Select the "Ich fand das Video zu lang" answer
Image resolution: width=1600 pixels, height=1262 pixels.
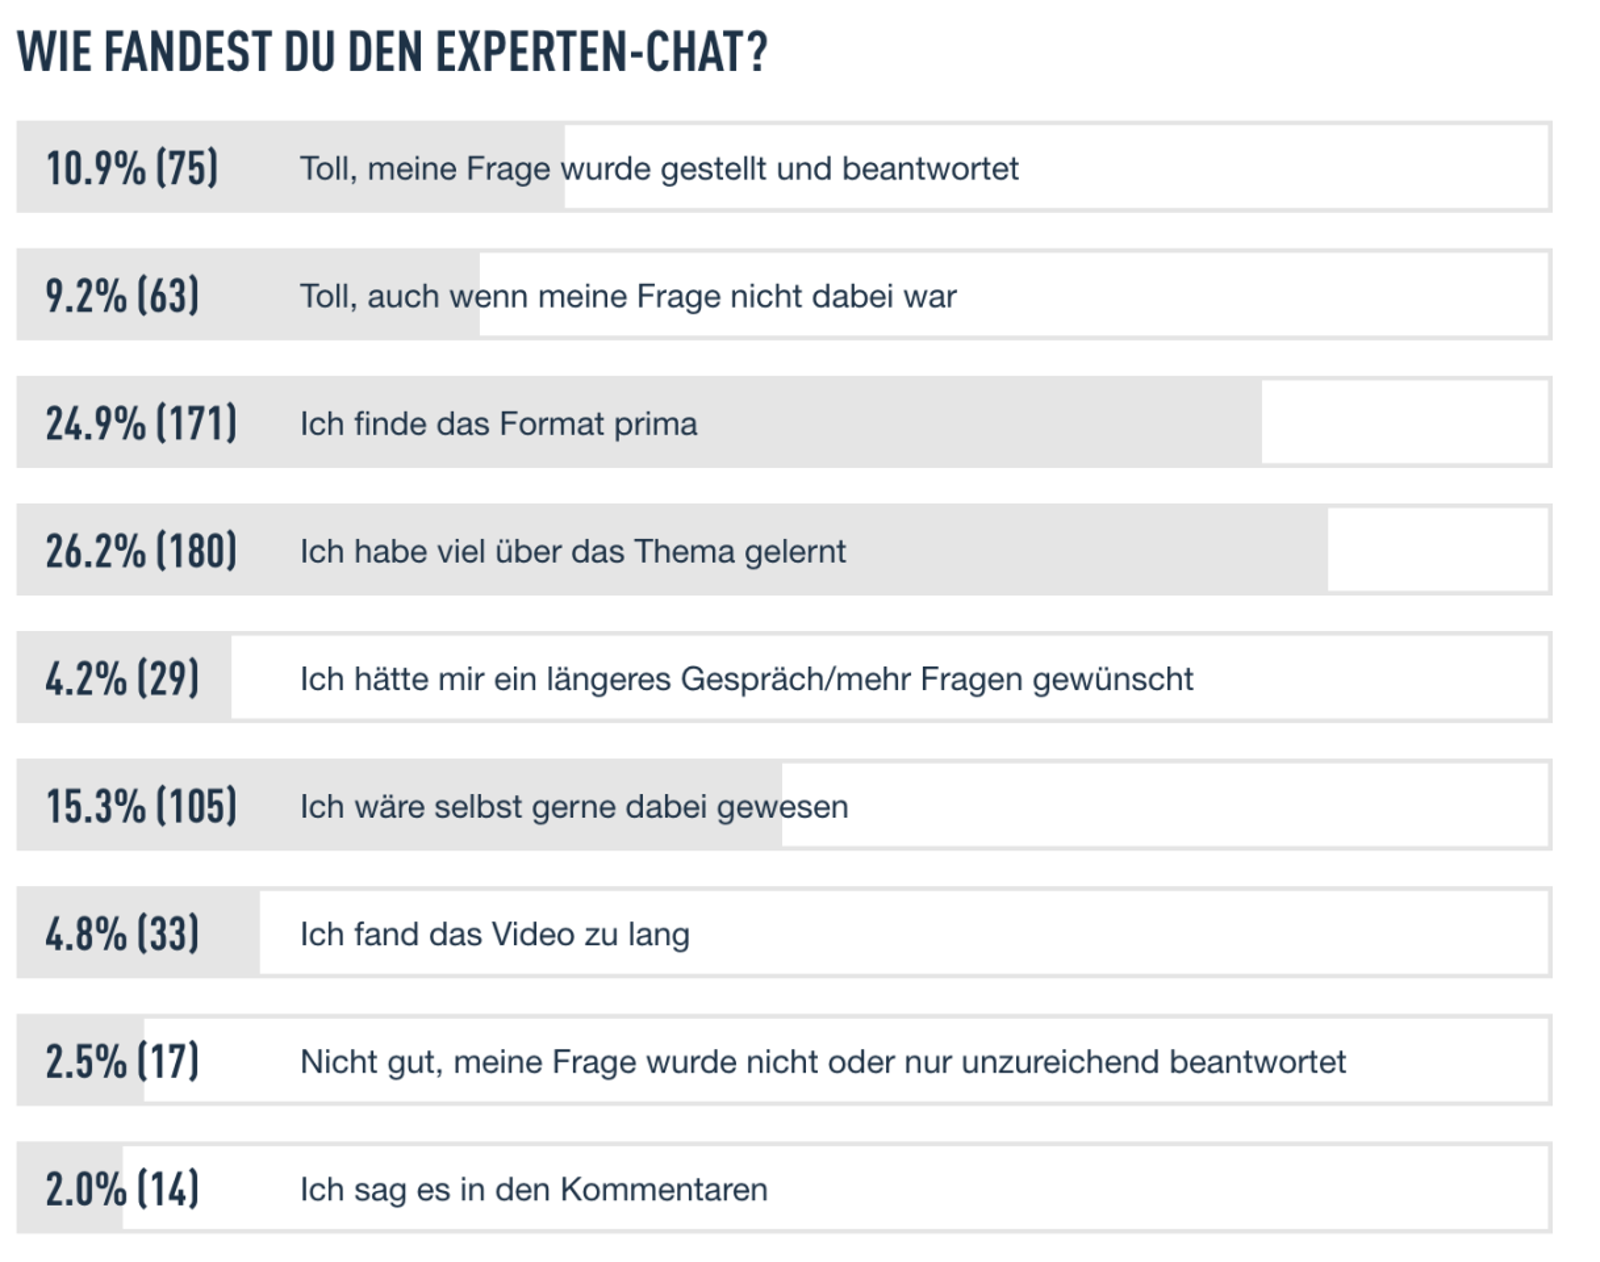(x=494, y=934)
